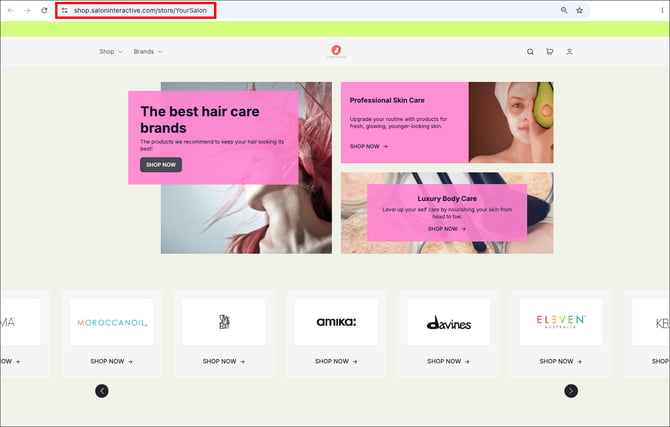Open the Davines brand logo
Screen dimensions: 670x427
448,322
